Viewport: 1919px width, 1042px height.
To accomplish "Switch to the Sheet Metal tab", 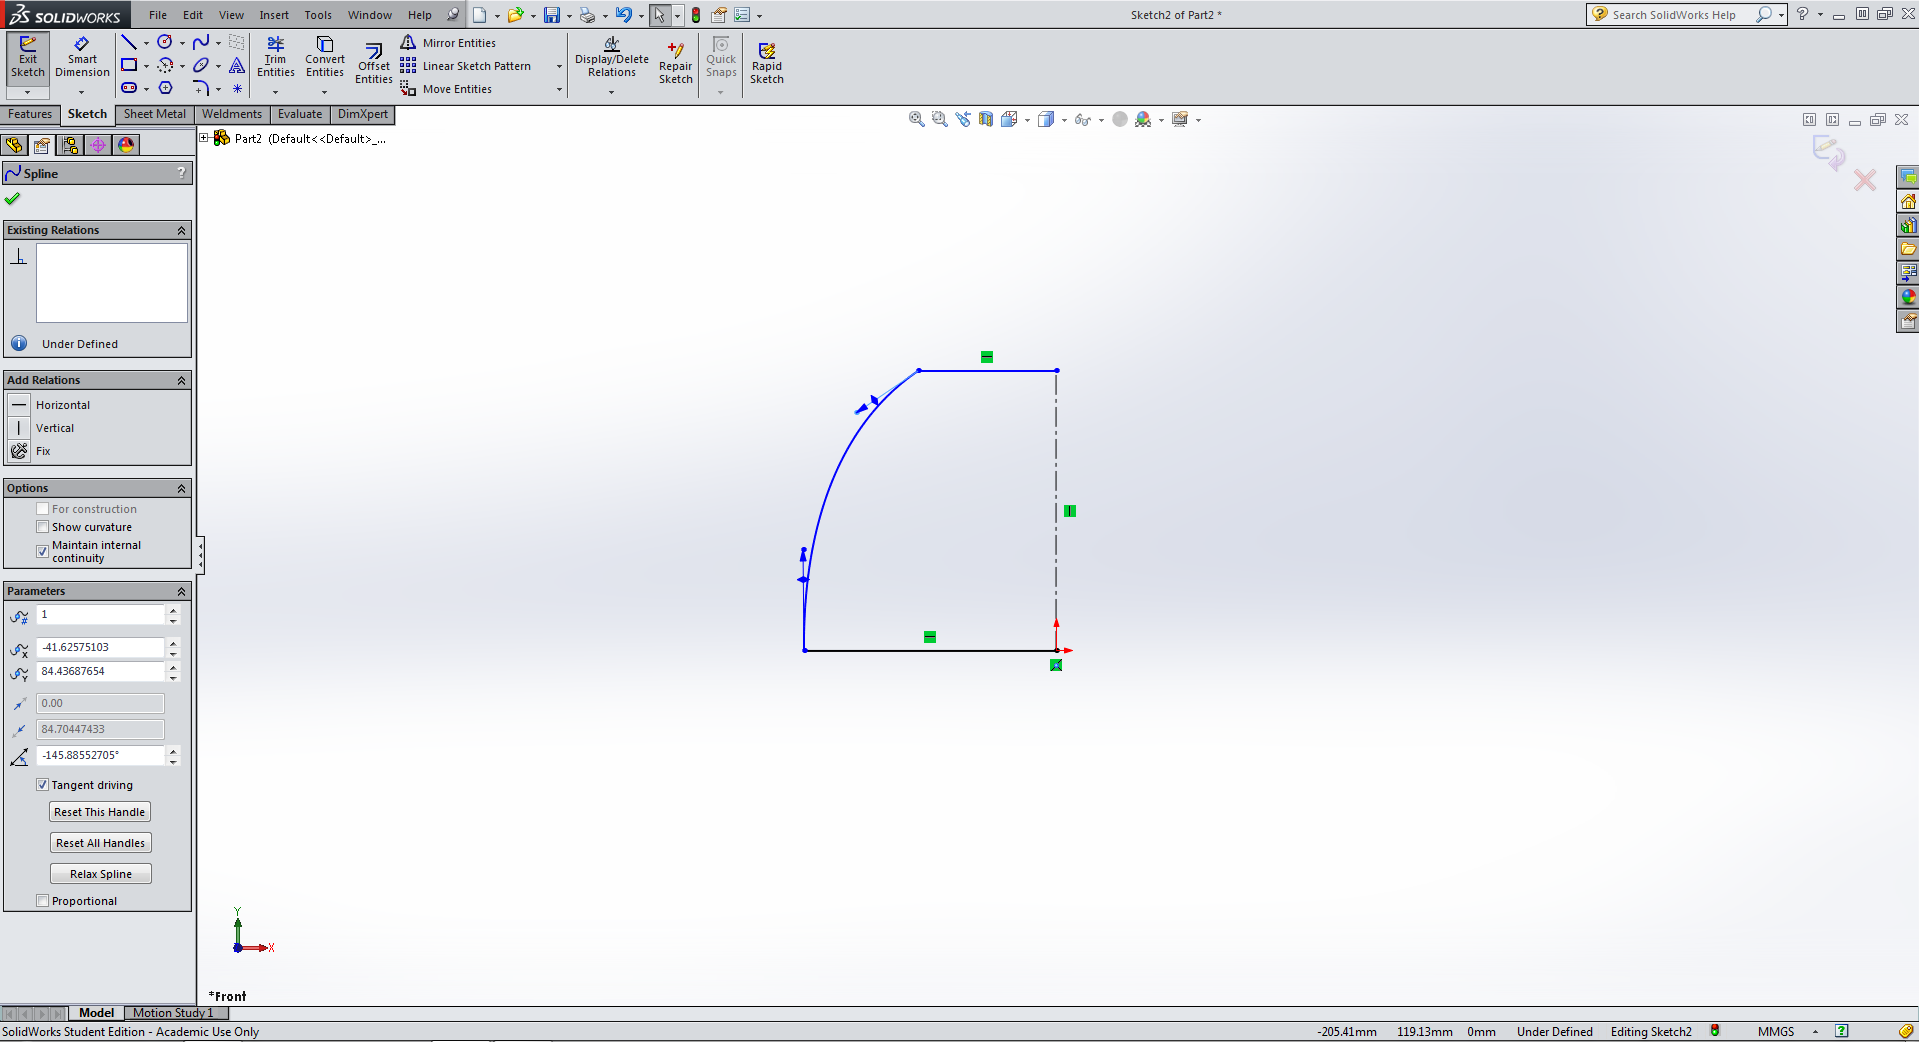I will [155, 114].
